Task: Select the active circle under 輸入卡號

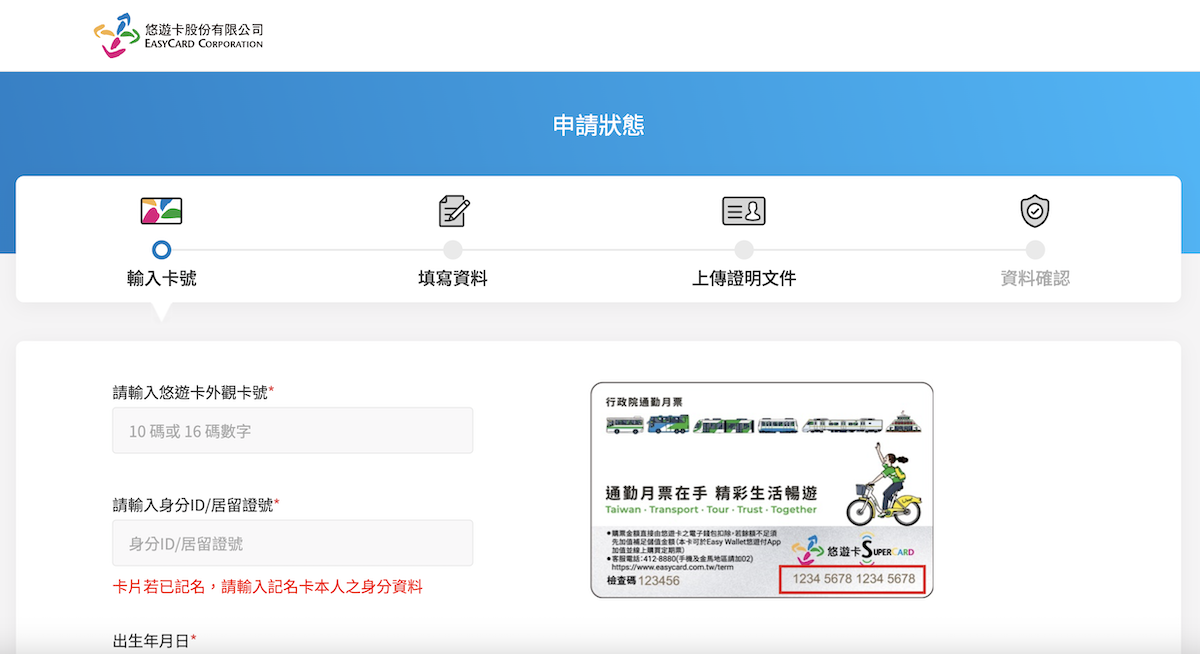Action: [162, 249]
